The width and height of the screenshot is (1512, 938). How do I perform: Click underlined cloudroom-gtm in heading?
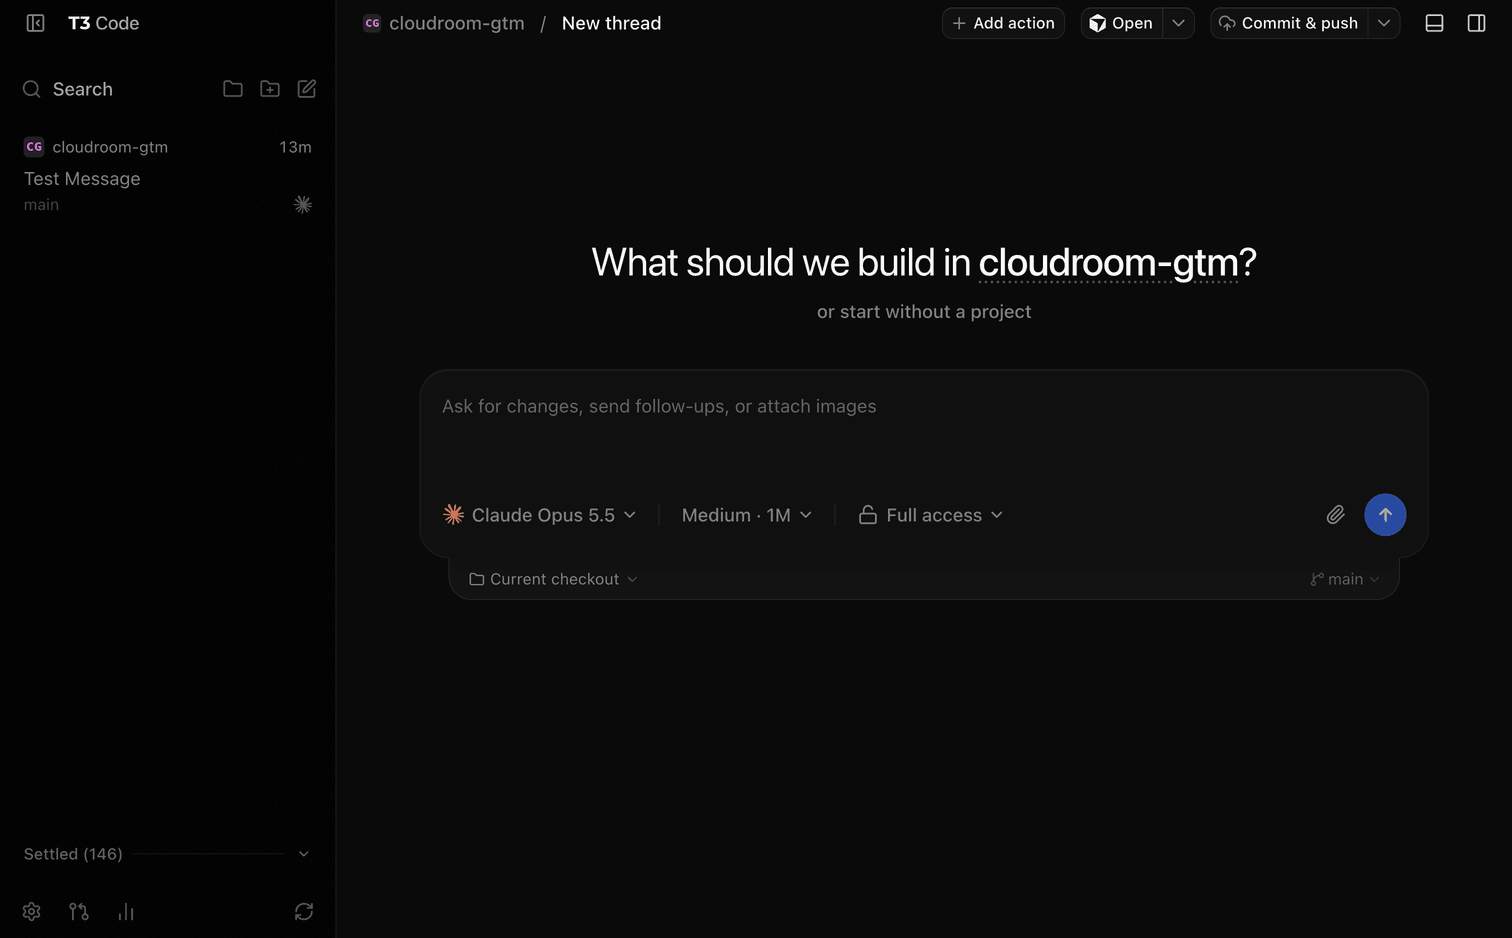tap(1108, 262)
